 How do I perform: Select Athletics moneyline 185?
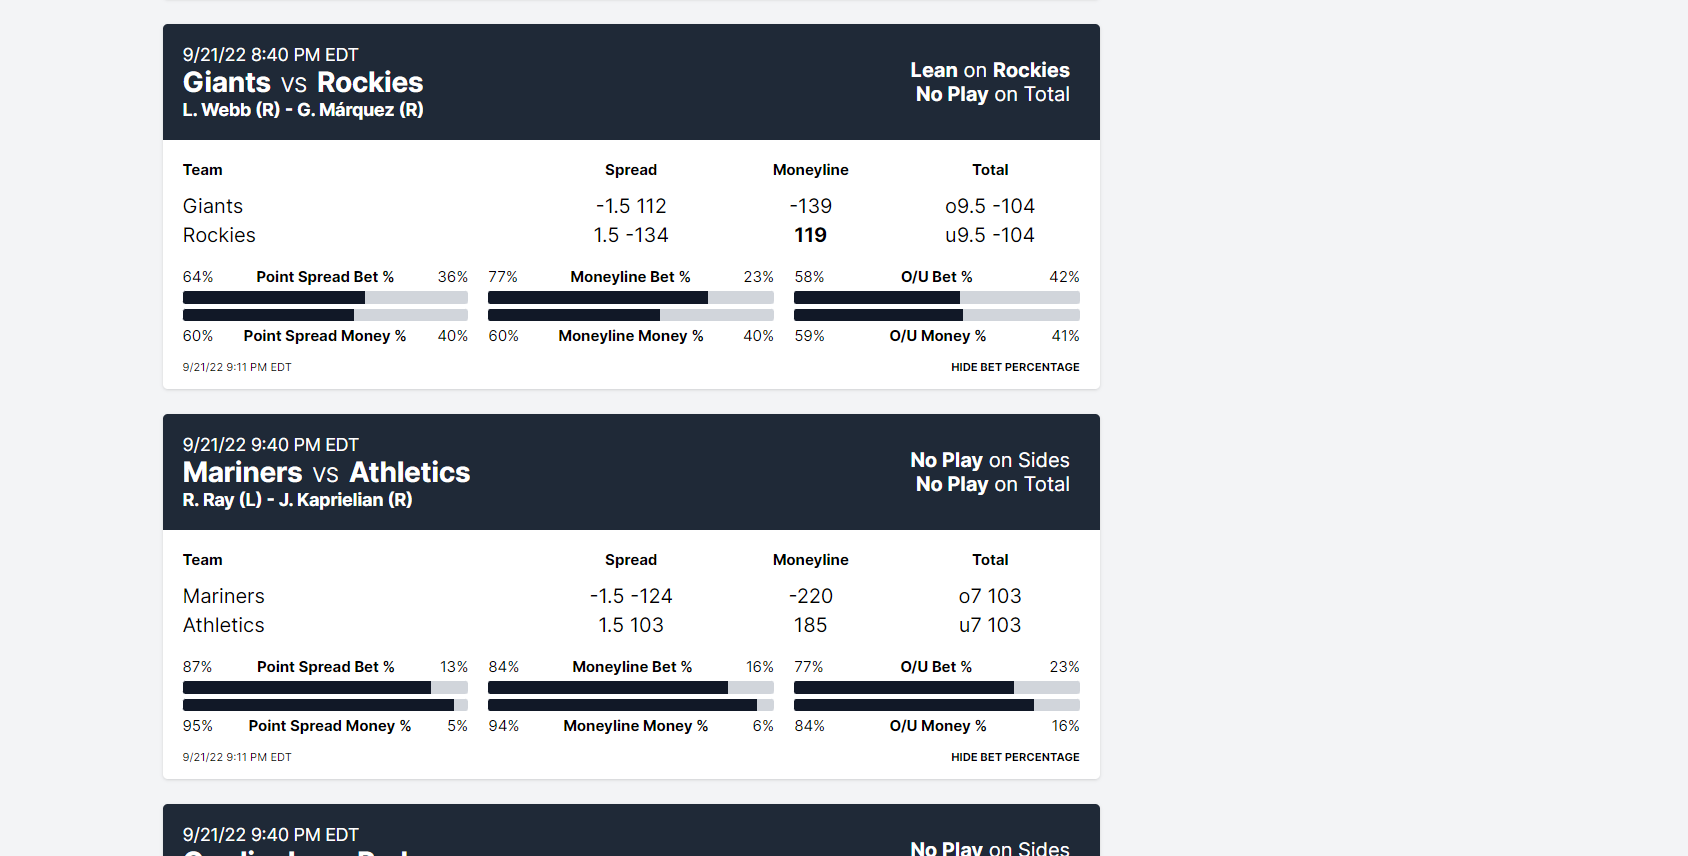pos(811,625)
